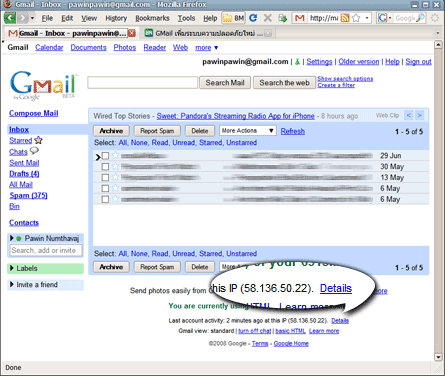The height and width of the screenshot is (376, 445).
Task: Star the 13 May message
Action: click(x=115, y=177)
